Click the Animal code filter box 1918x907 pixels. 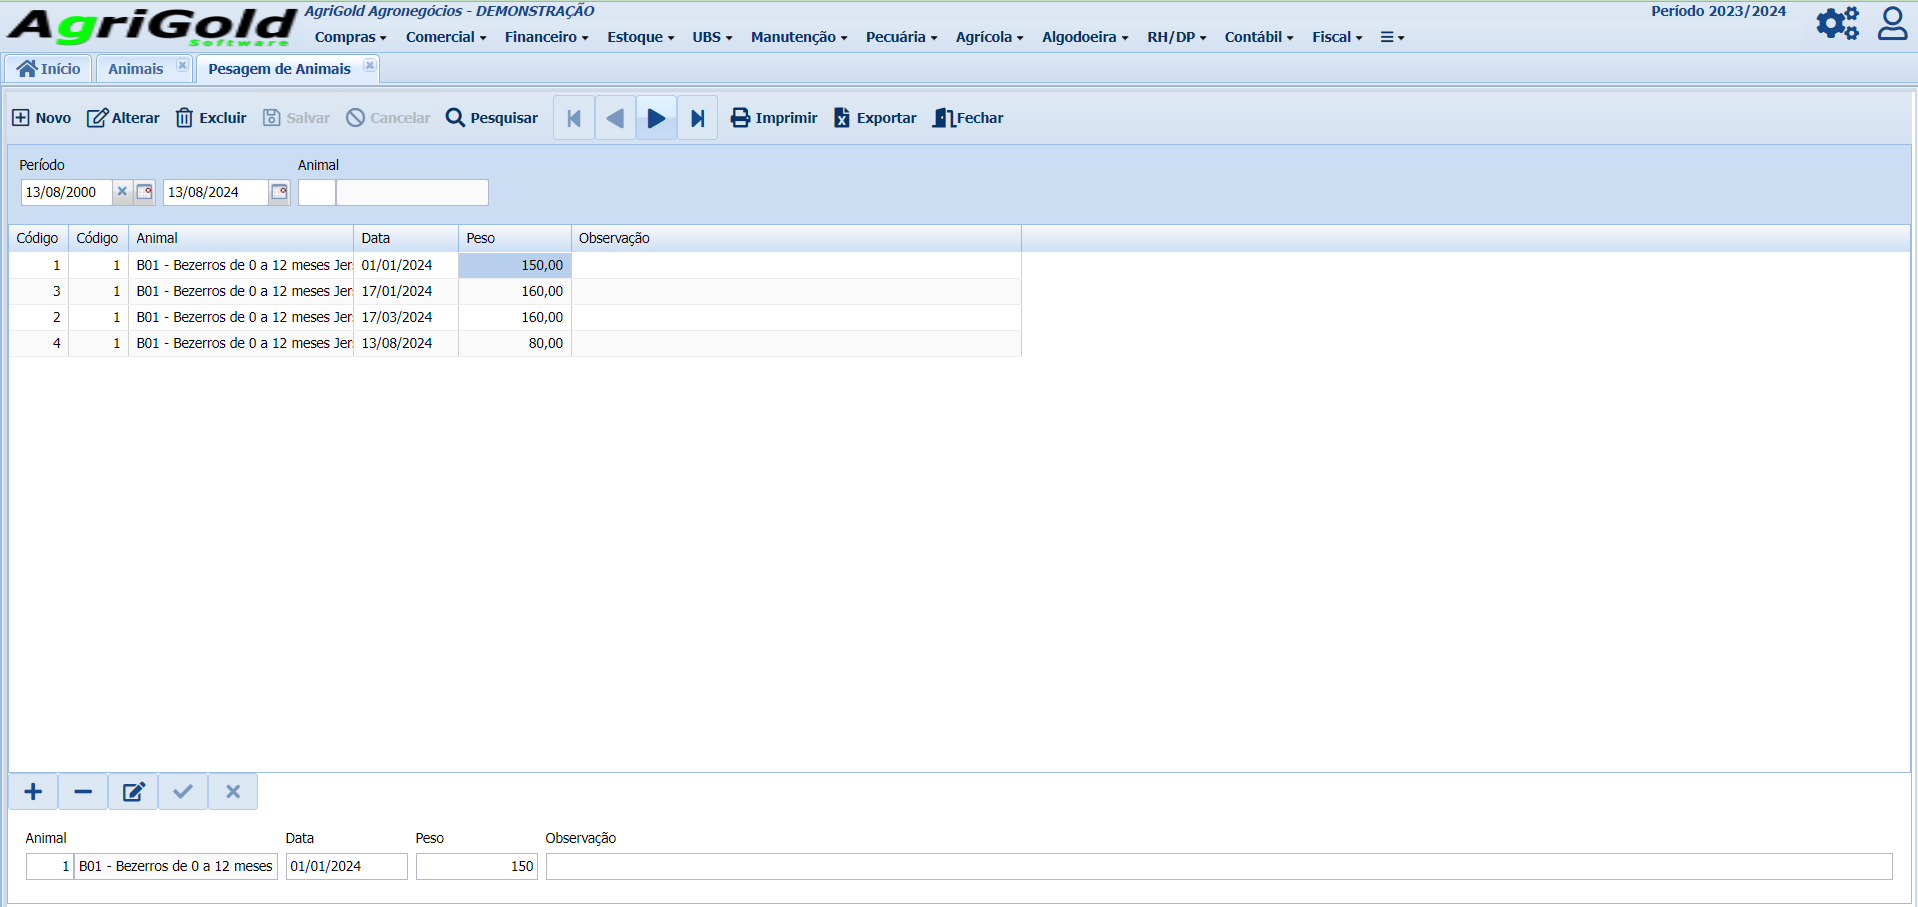(x=316, y=192)
